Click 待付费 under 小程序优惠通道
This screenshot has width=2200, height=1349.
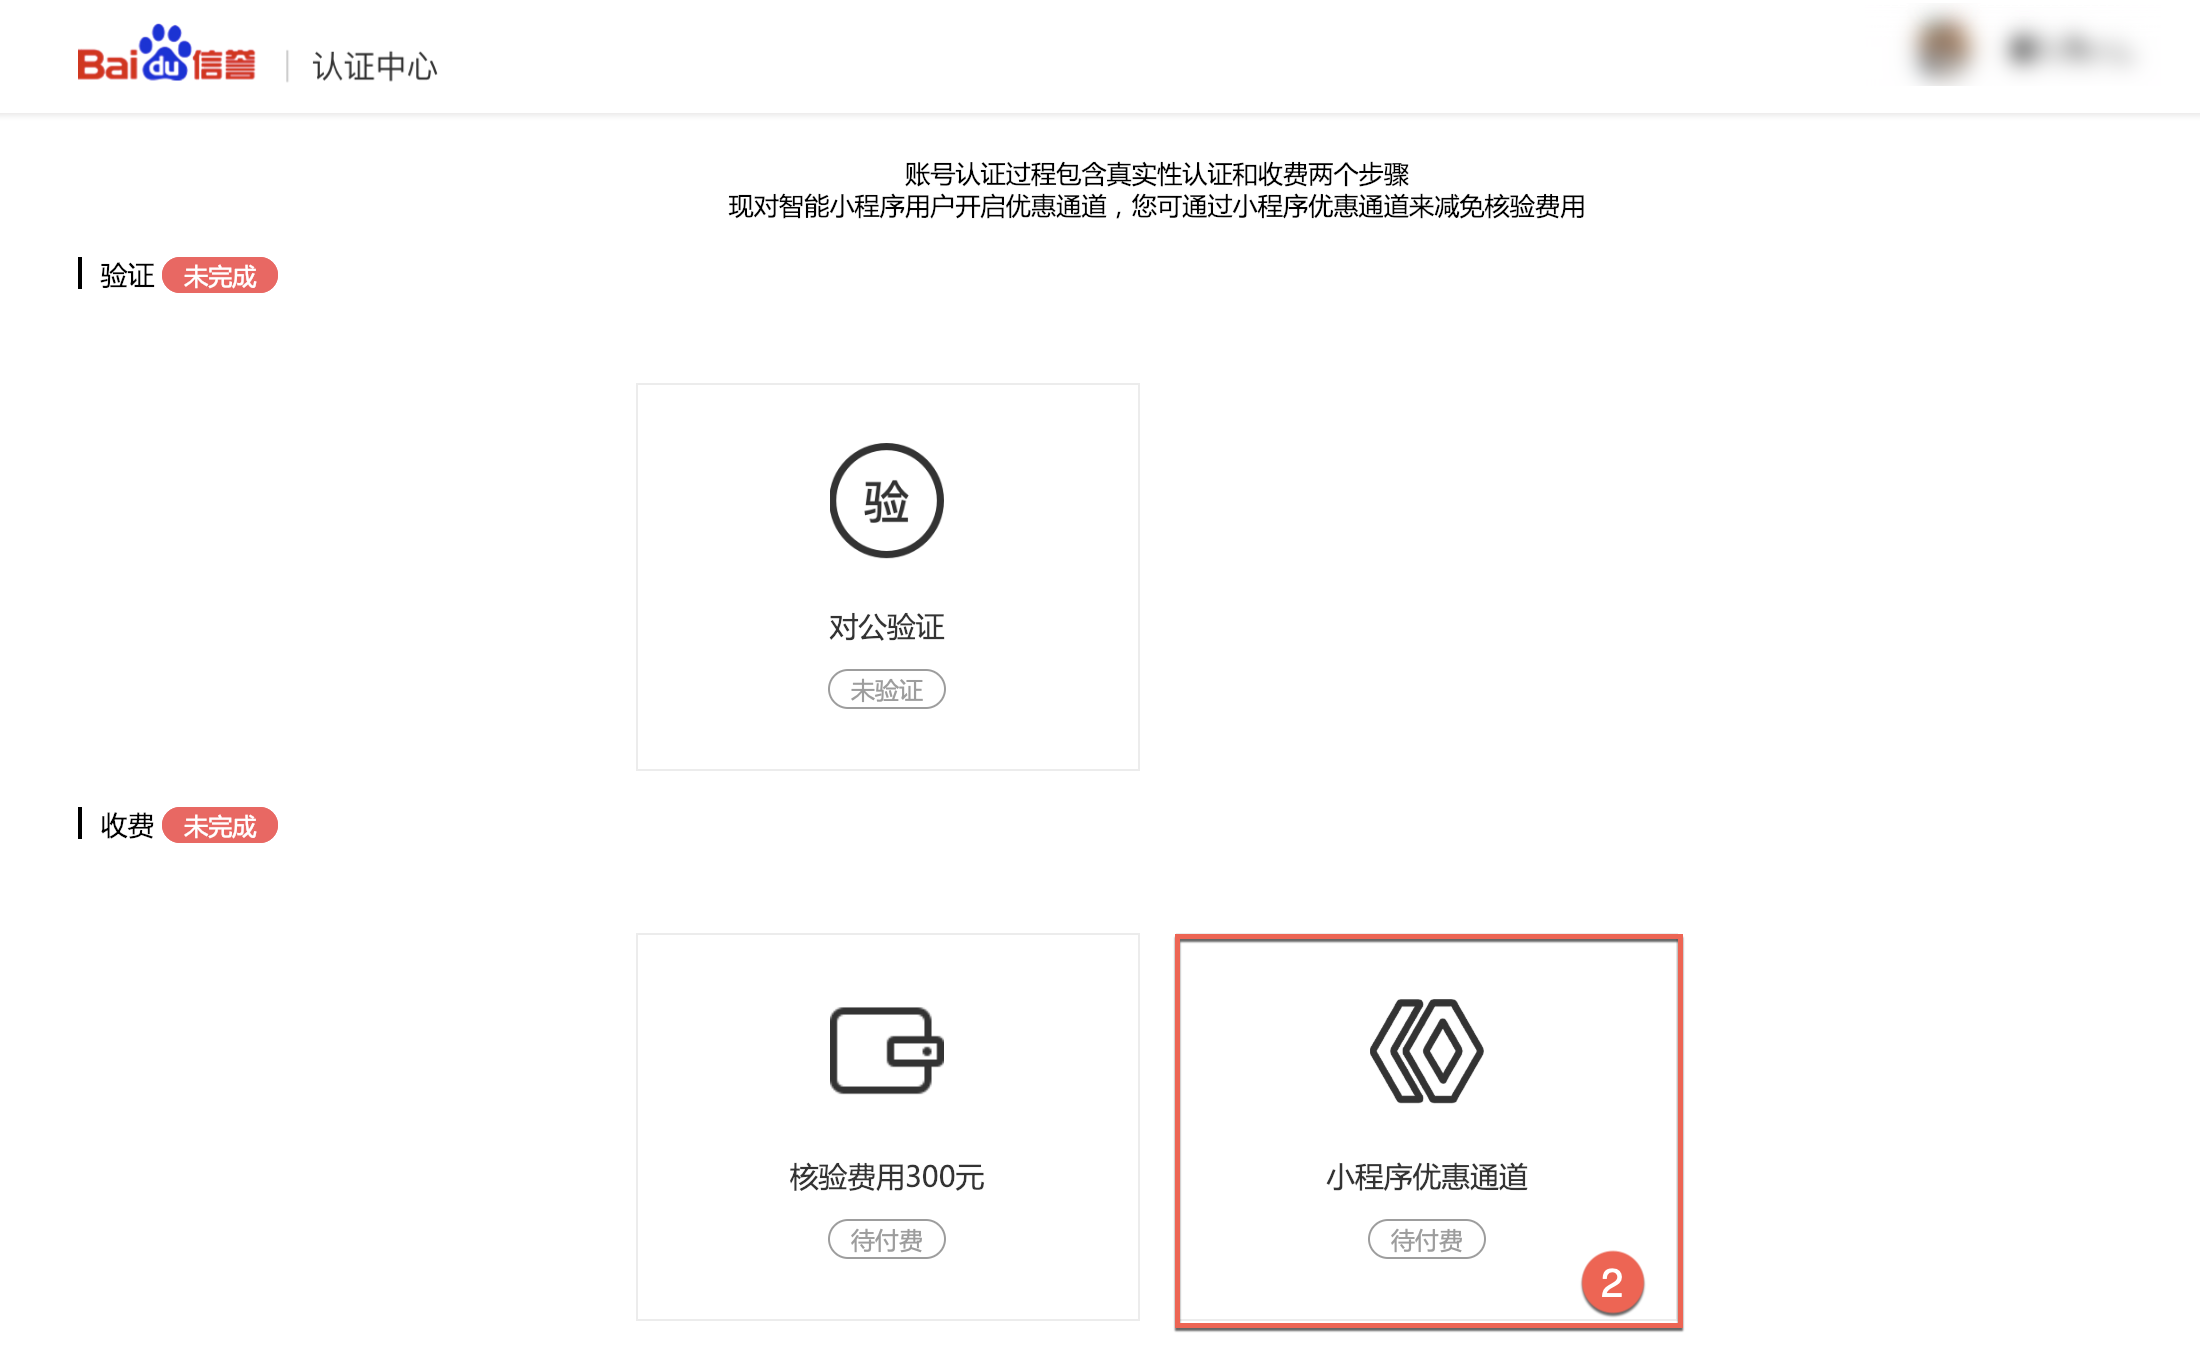point(1426,1240)
